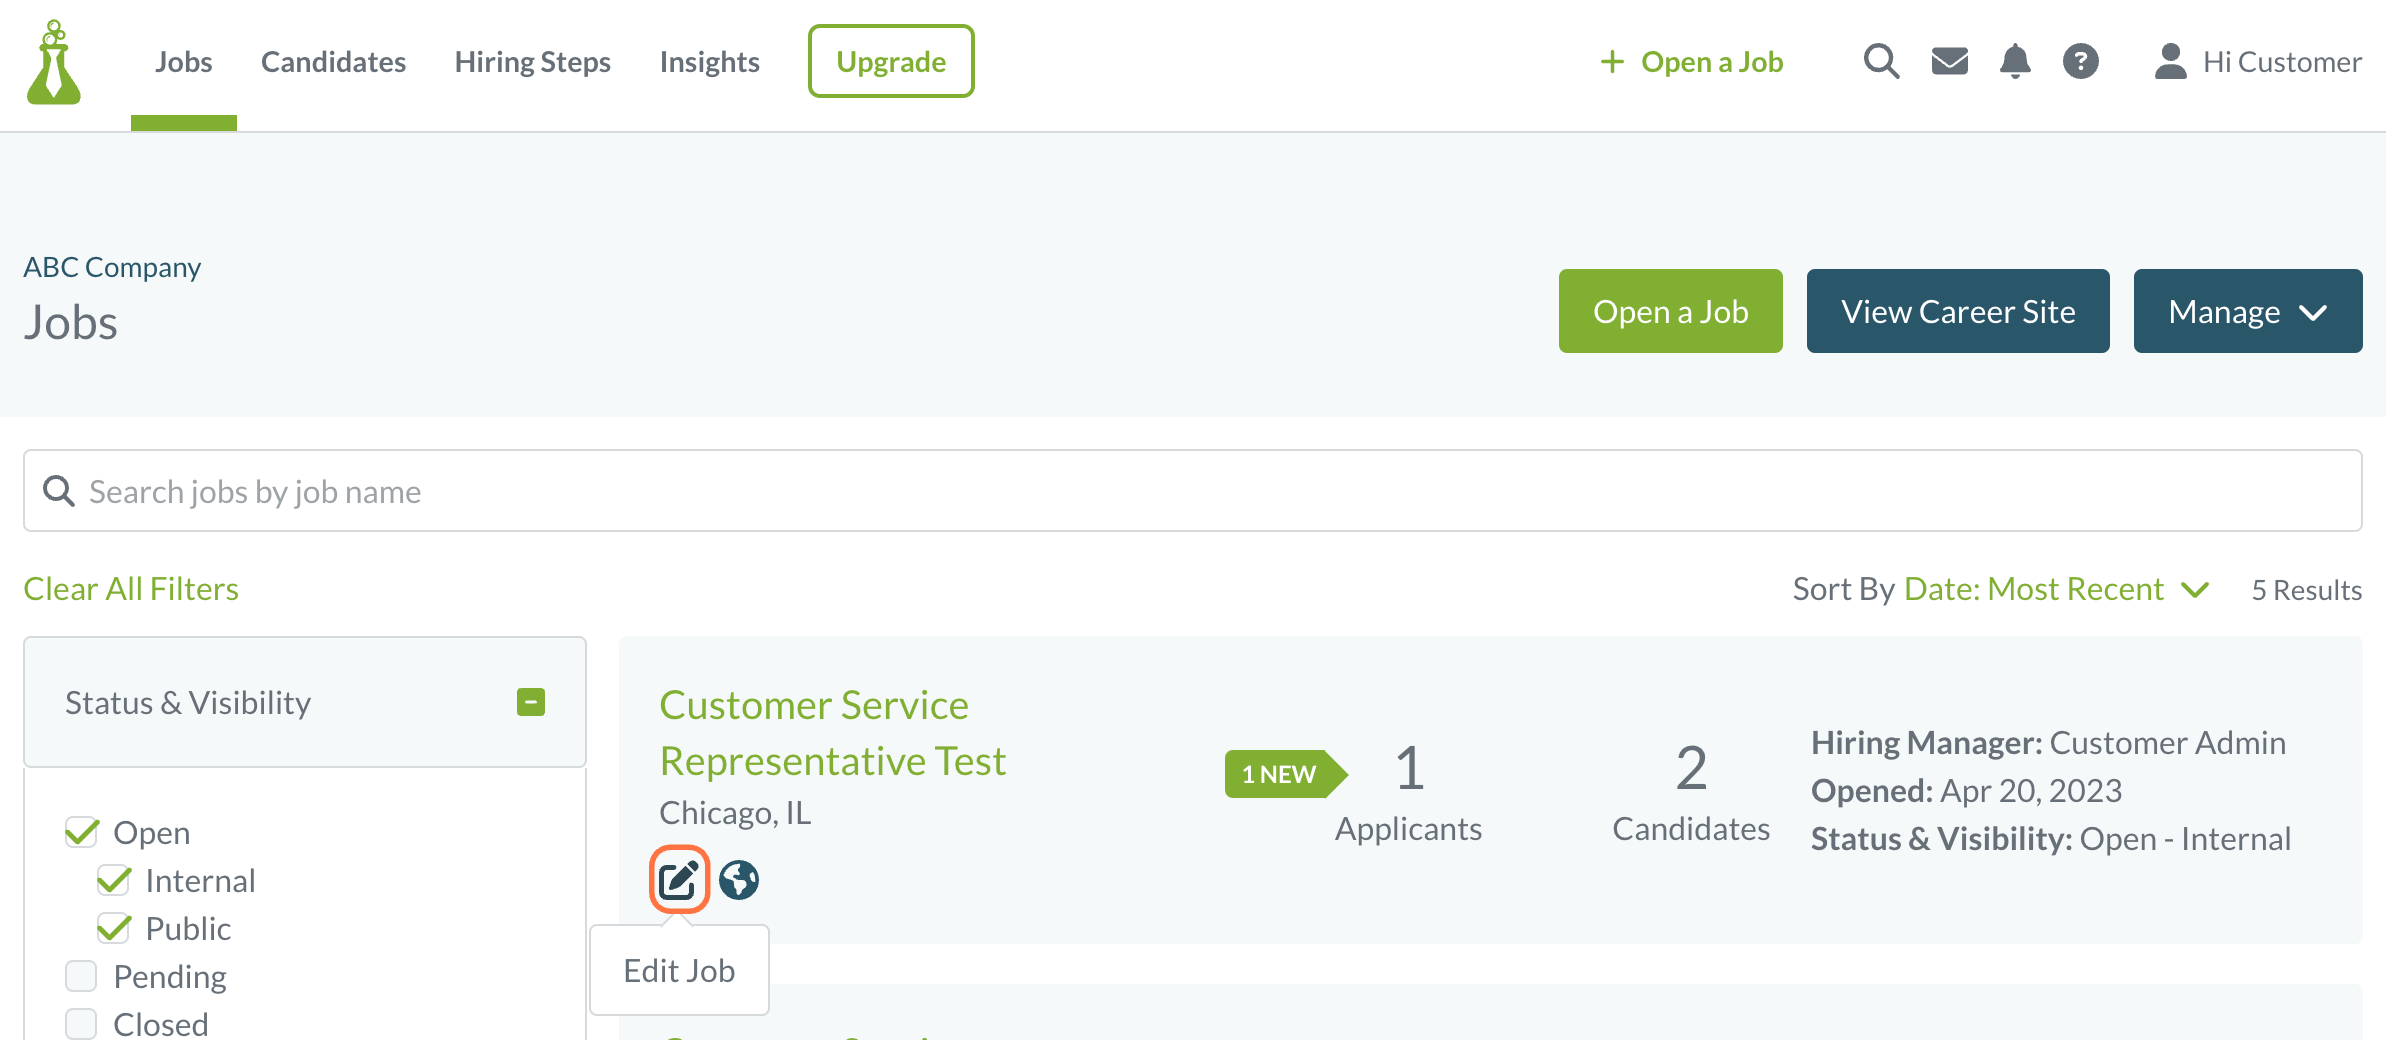Image resolution: width=2386 pixels, height=1040 pixels.
Task: View notifications via the bell icon
Action: tap(2015, 61)
